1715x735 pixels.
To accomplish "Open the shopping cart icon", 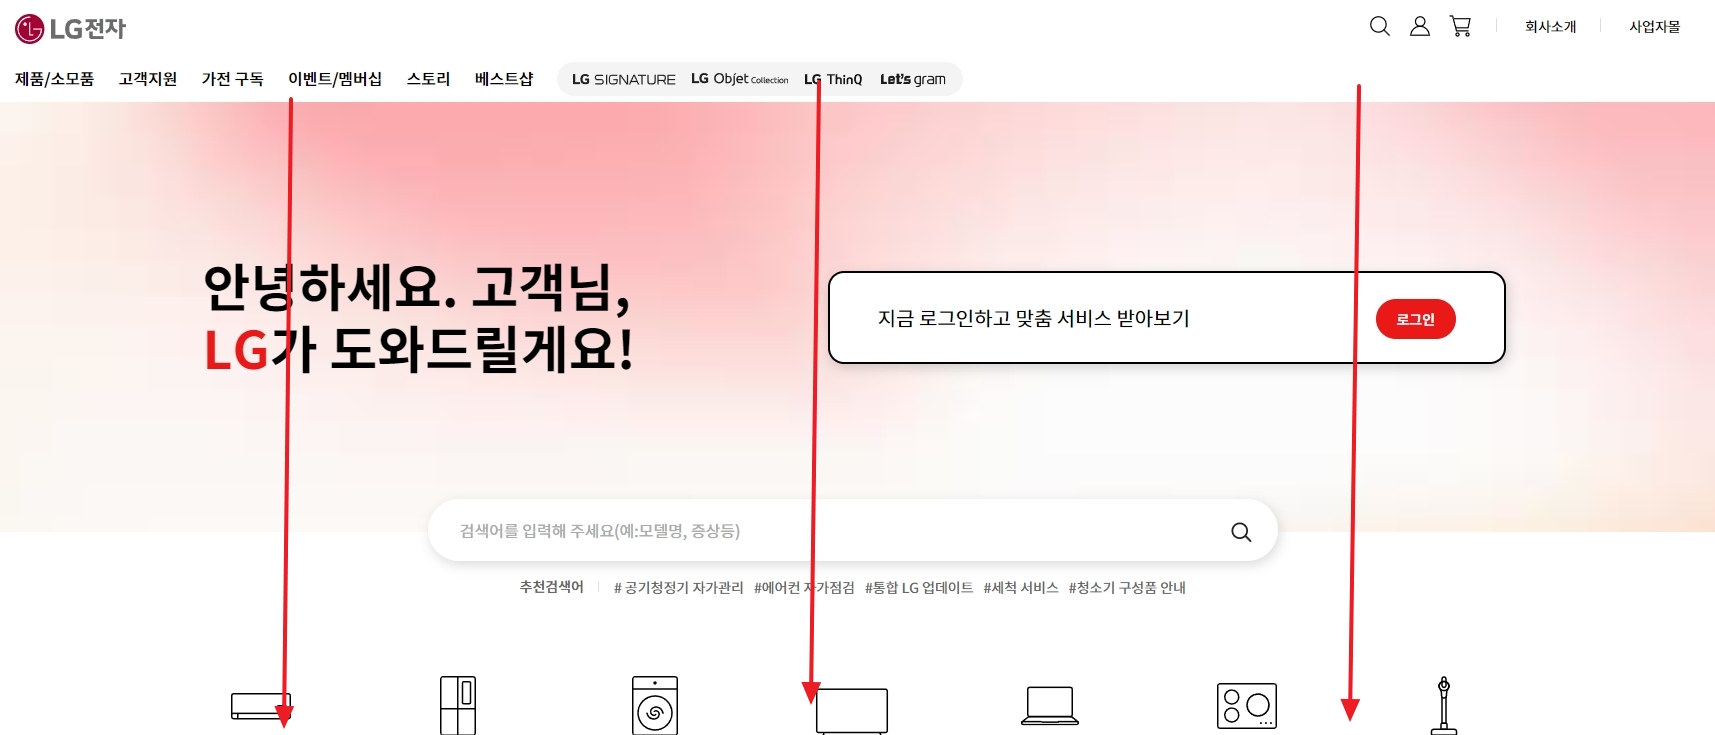I will (1461, 26).
